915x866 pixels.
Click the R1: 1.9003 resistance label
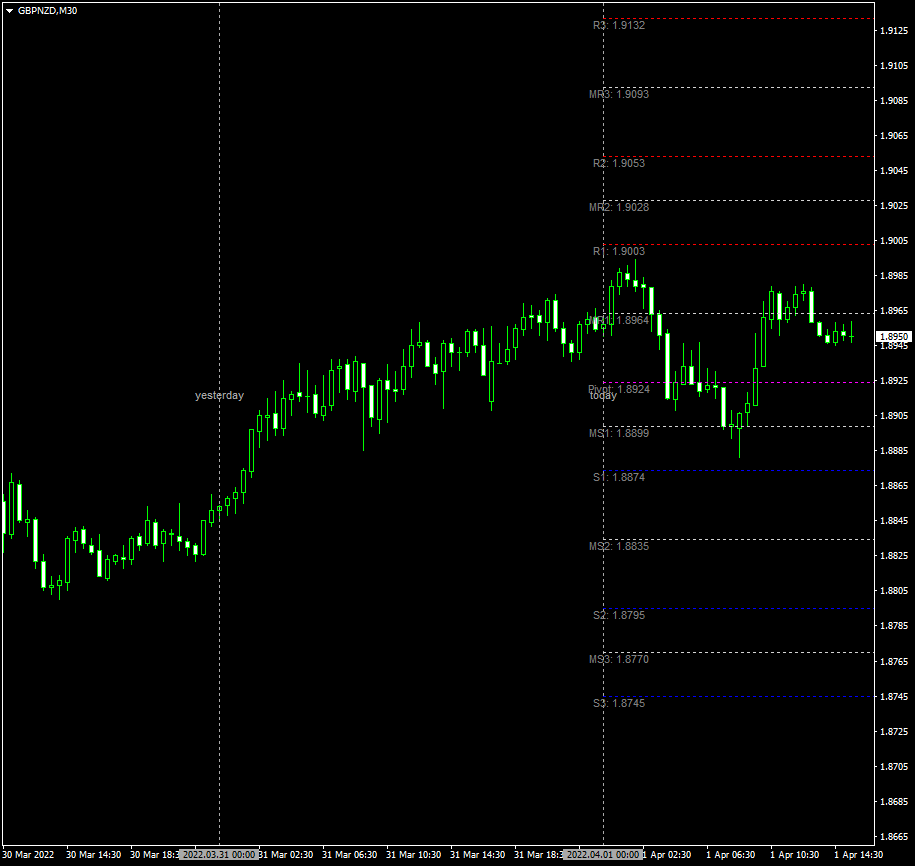[618, 251]
